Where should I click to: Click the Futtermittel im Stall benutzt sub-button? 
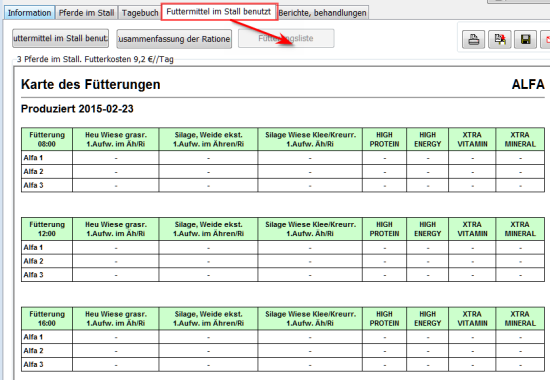60,38
